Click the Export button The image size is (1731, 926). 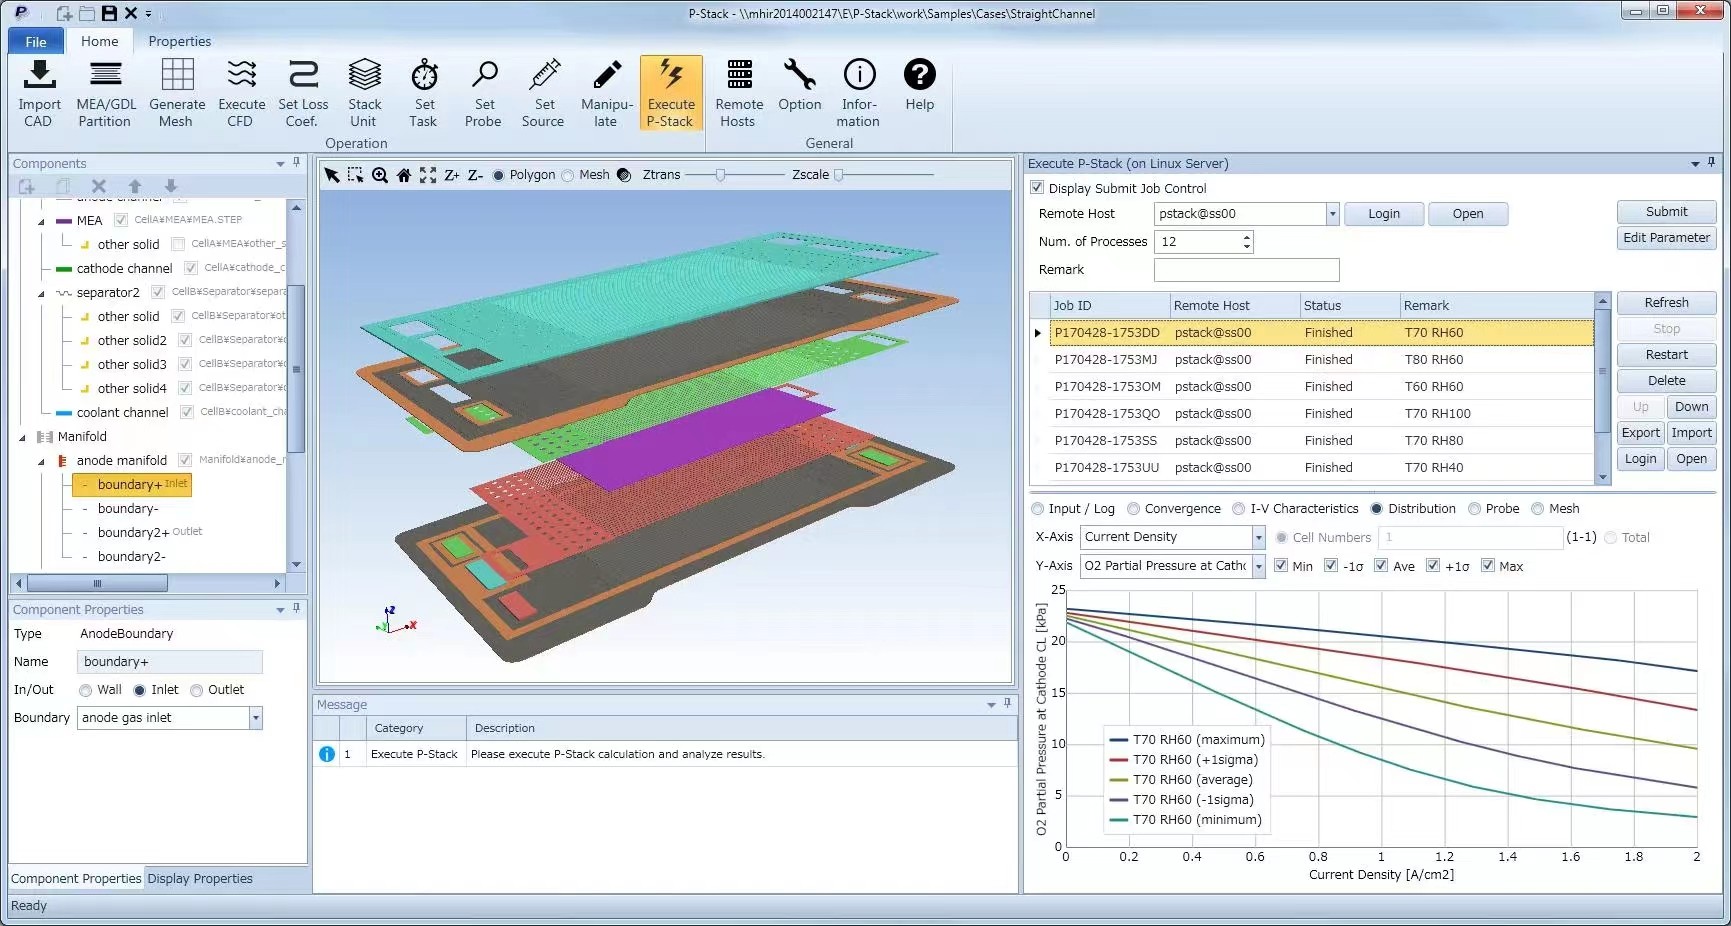1640,433
